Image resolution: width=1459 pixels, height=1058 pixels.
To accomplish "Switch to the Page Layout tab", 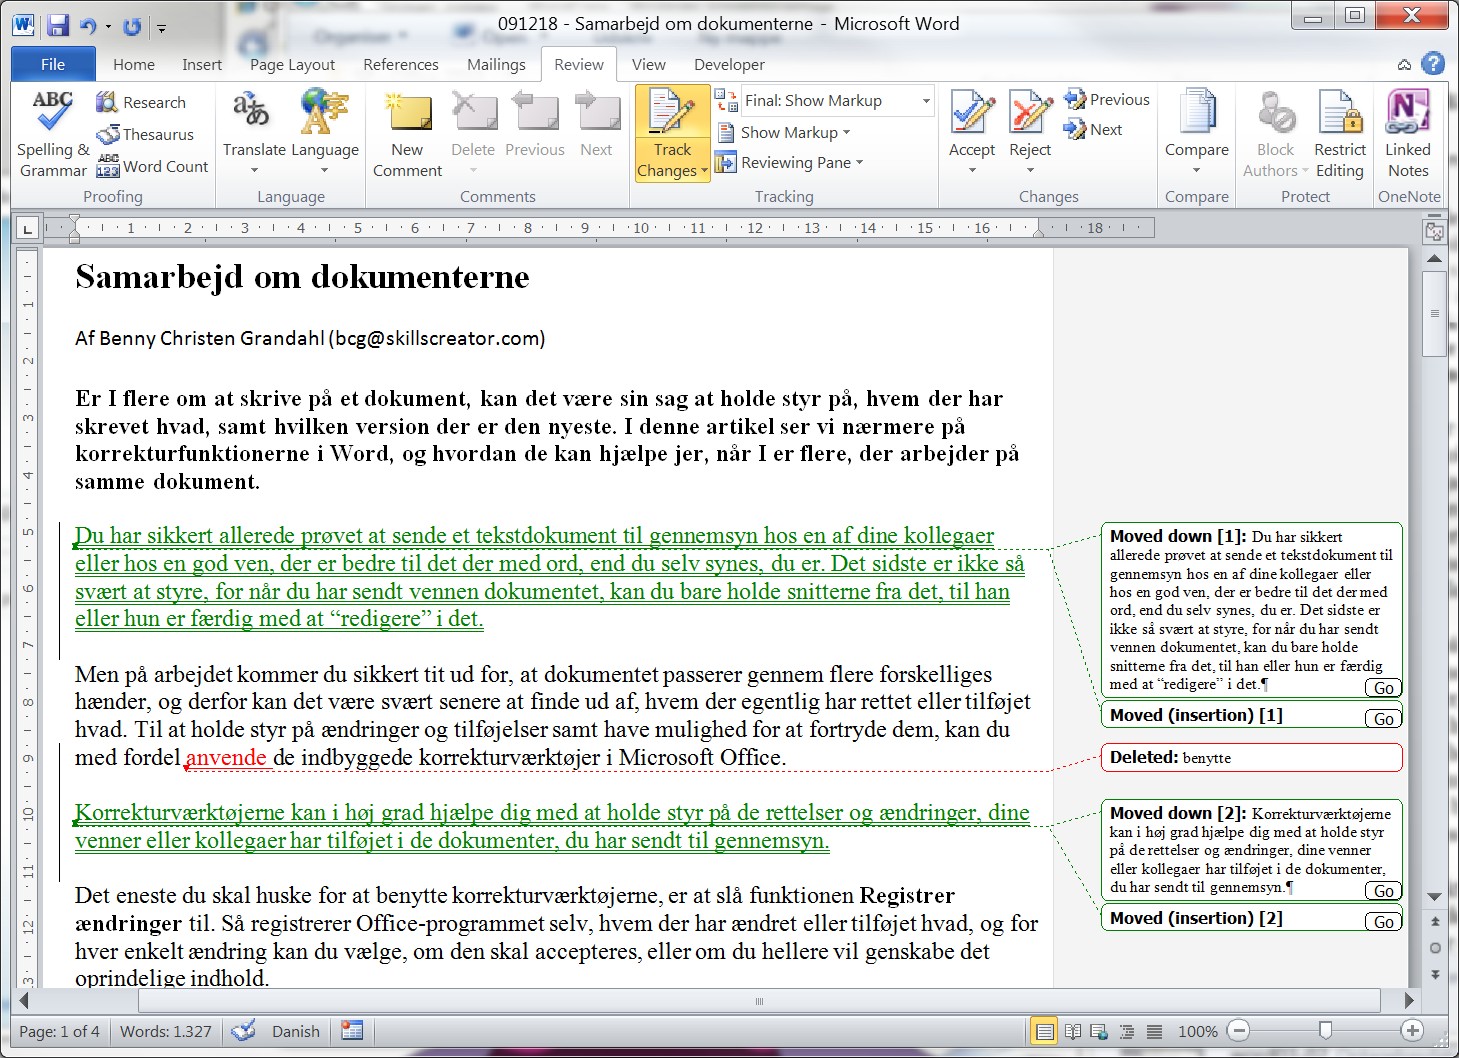I will click(x=292, y=64).
